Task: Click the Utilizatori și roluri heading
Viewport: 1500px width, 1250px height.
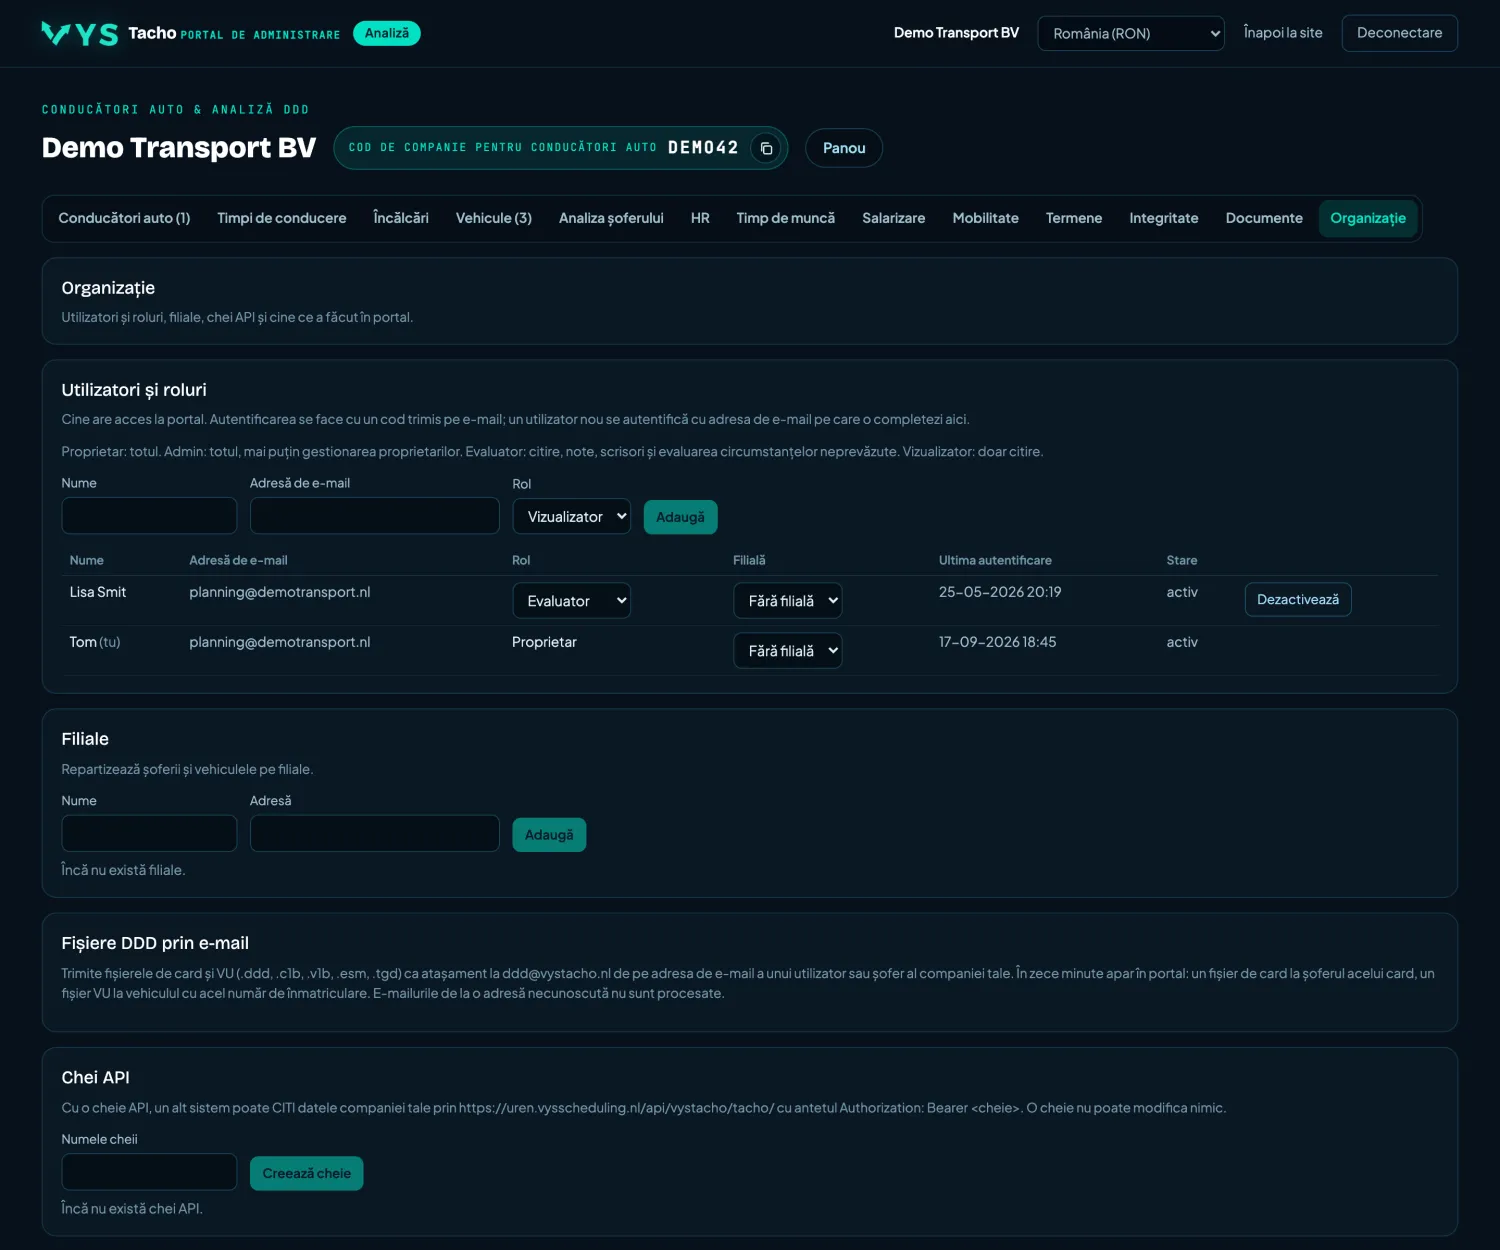Action: coord(134,390)
